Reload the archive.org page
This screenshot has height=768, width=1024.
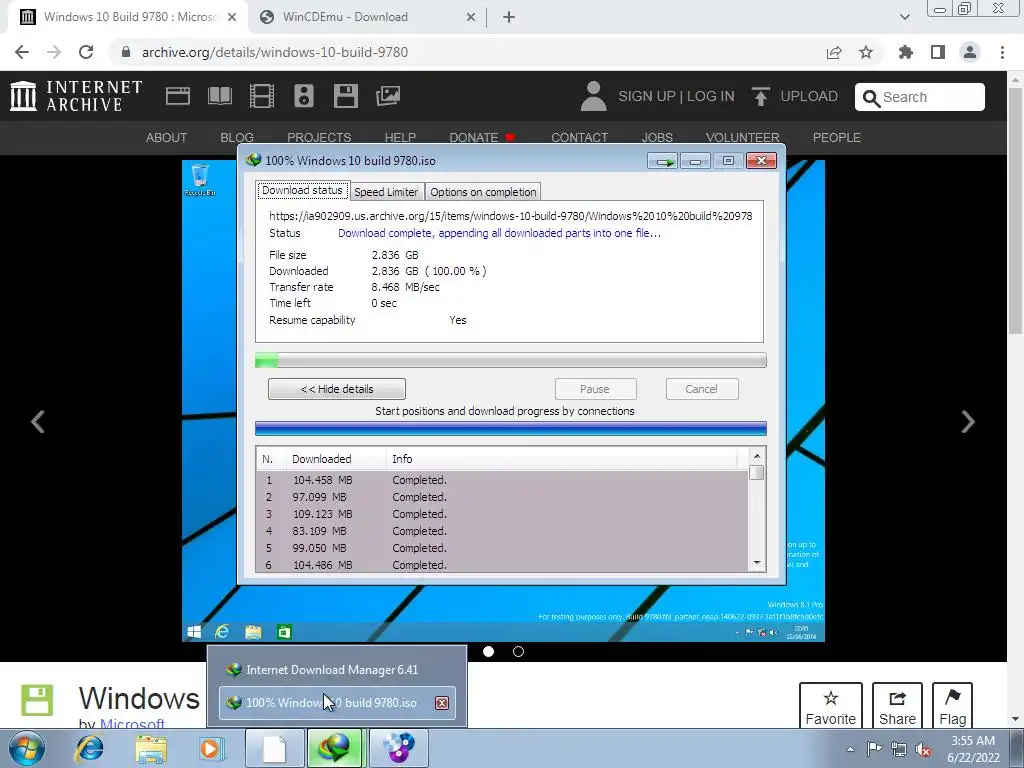pos(86,52)
